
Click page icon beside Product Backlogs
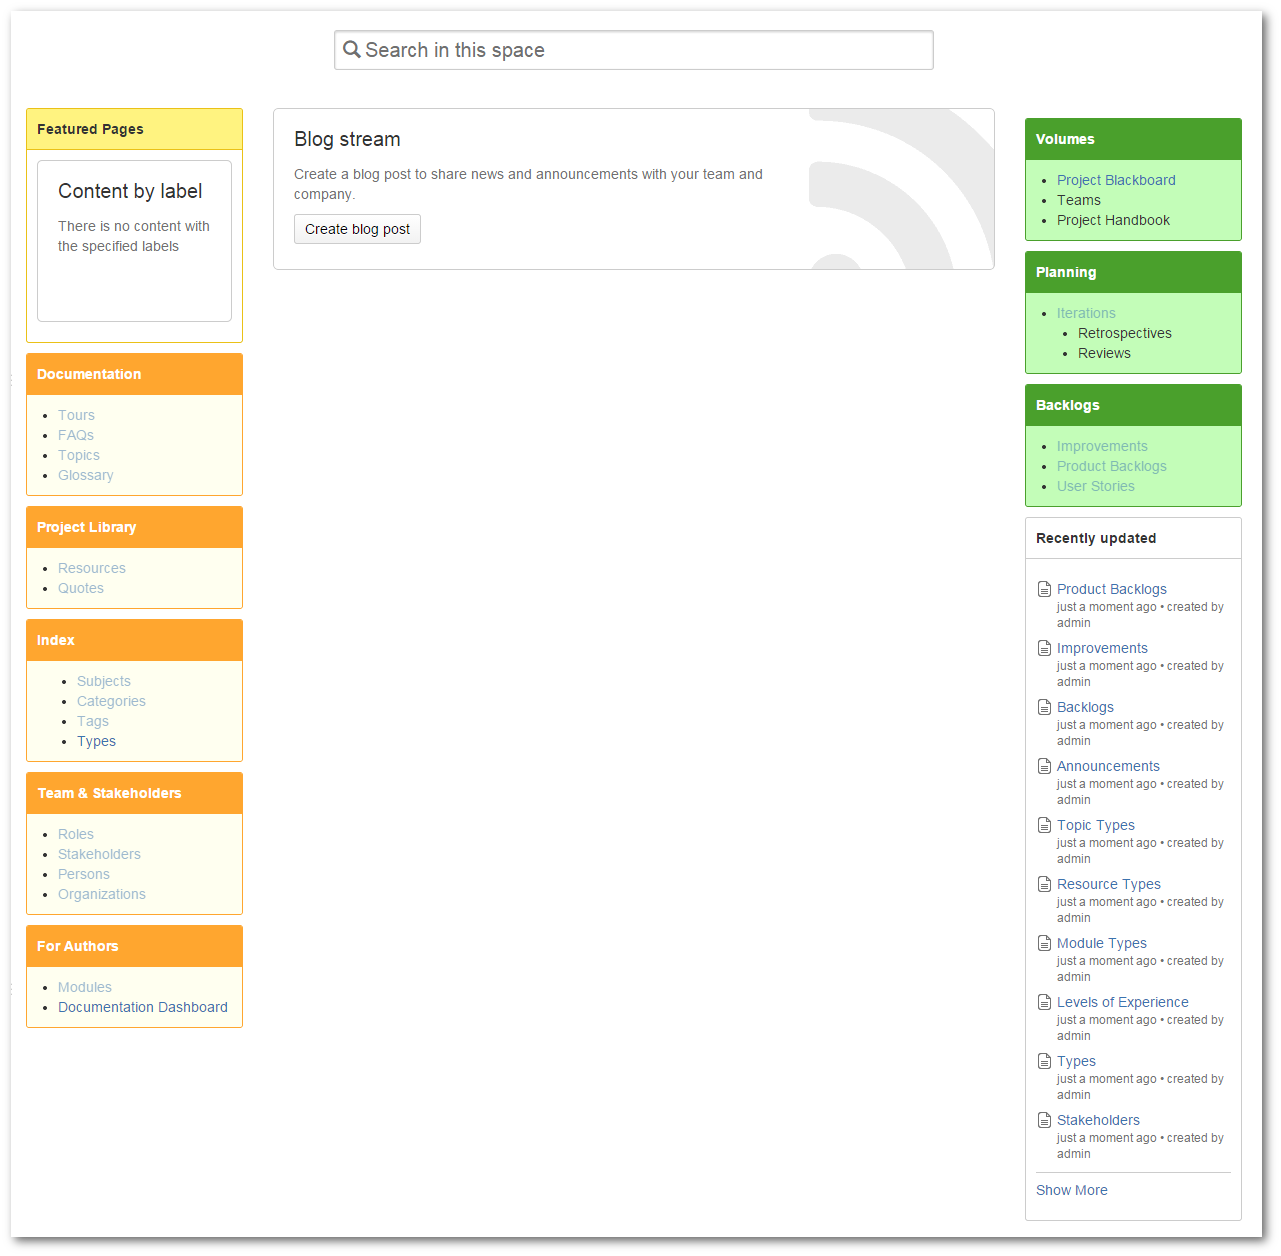pyautogui.click(x=1044, y=589)
